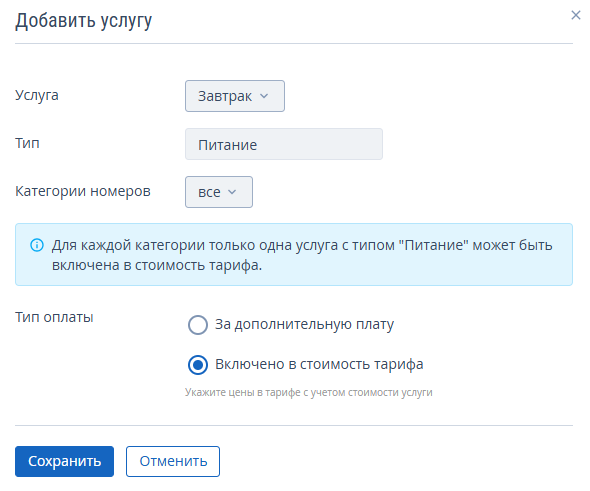The height and width of the screenshot is (491, 590).
Task: Click the Добавить услугу heading
Action: click(84, 21)
